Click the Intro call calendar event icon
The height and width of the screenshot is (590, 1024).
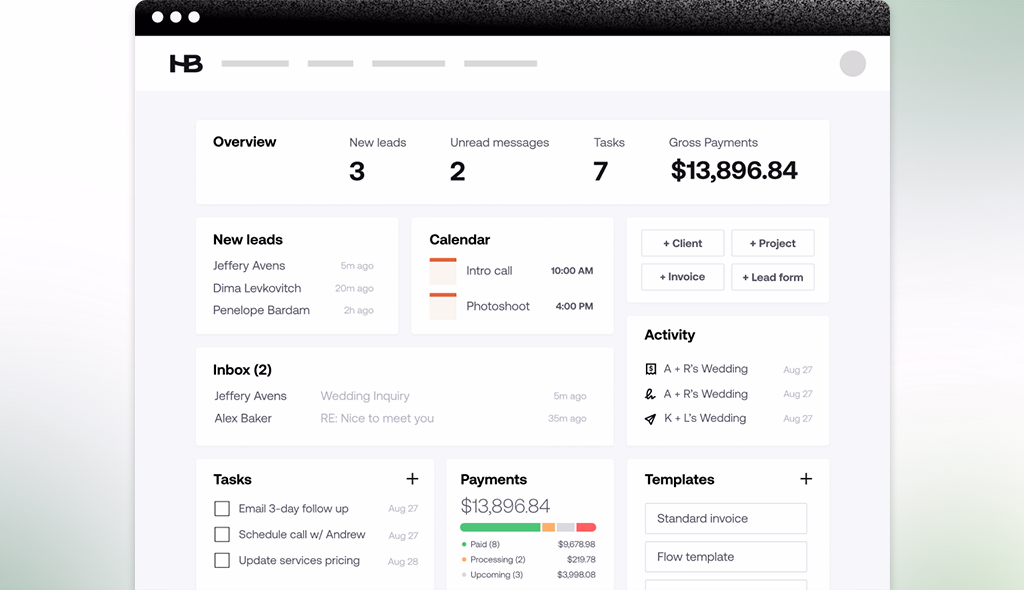pos(442,270)
